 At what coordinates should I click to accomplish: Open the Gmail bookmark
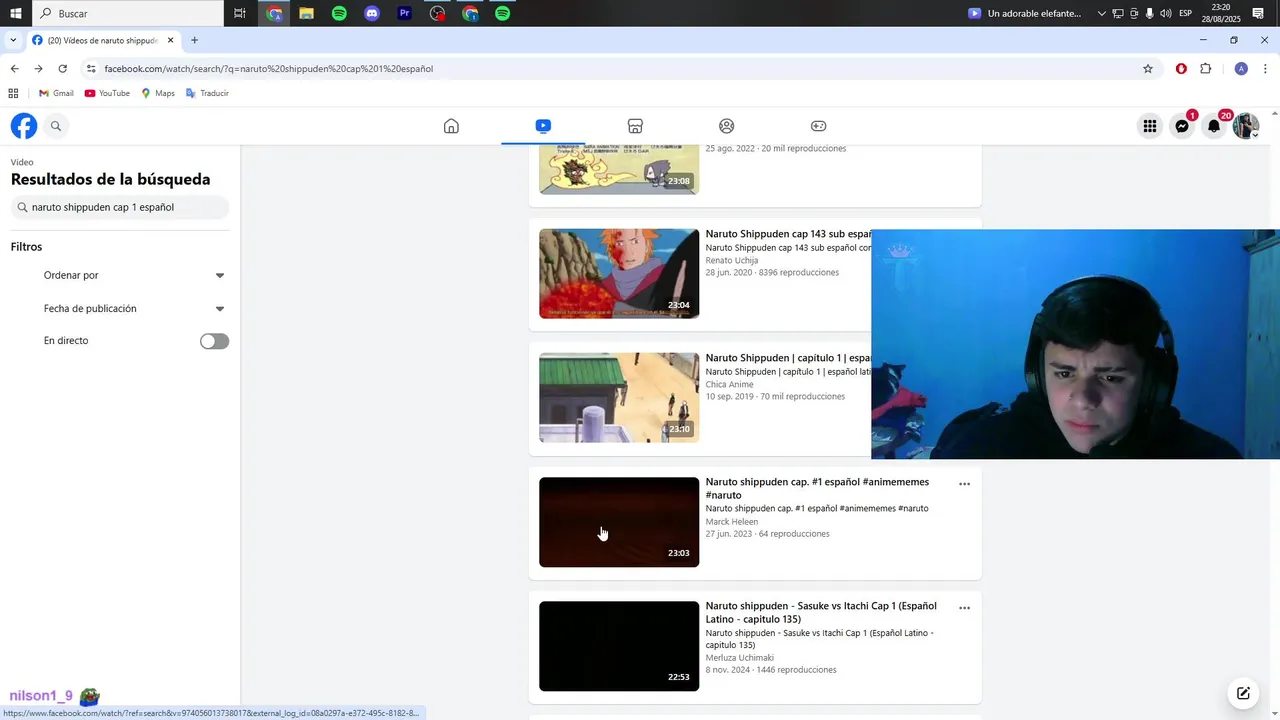coord(56,93)
